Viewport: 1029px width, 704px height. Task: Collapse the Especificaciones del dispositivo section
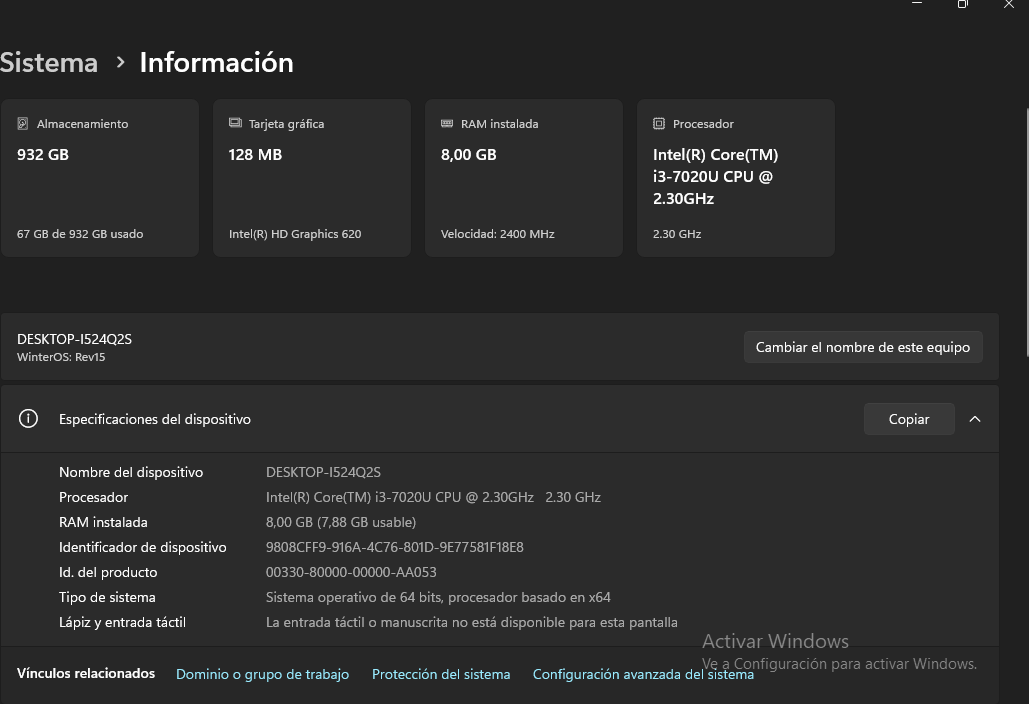click(x=975, y=419)
